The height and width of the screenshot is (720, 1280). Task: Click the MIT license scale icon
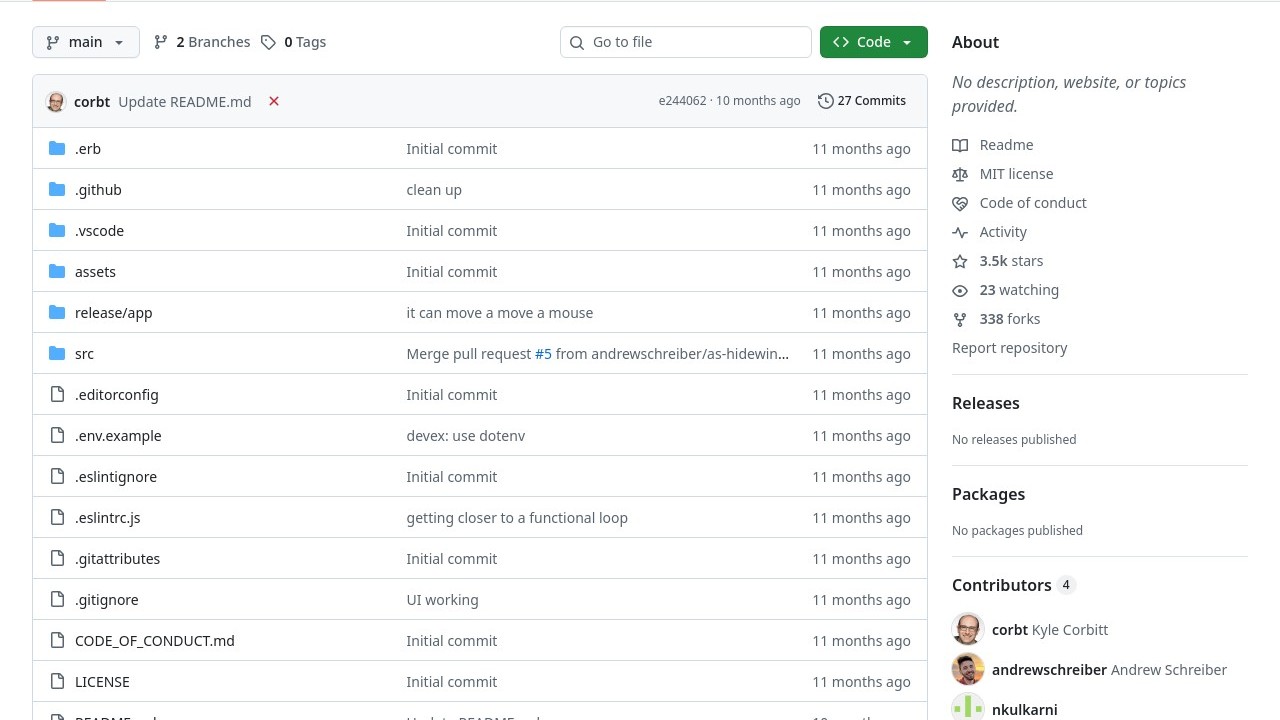click(960, 174)
